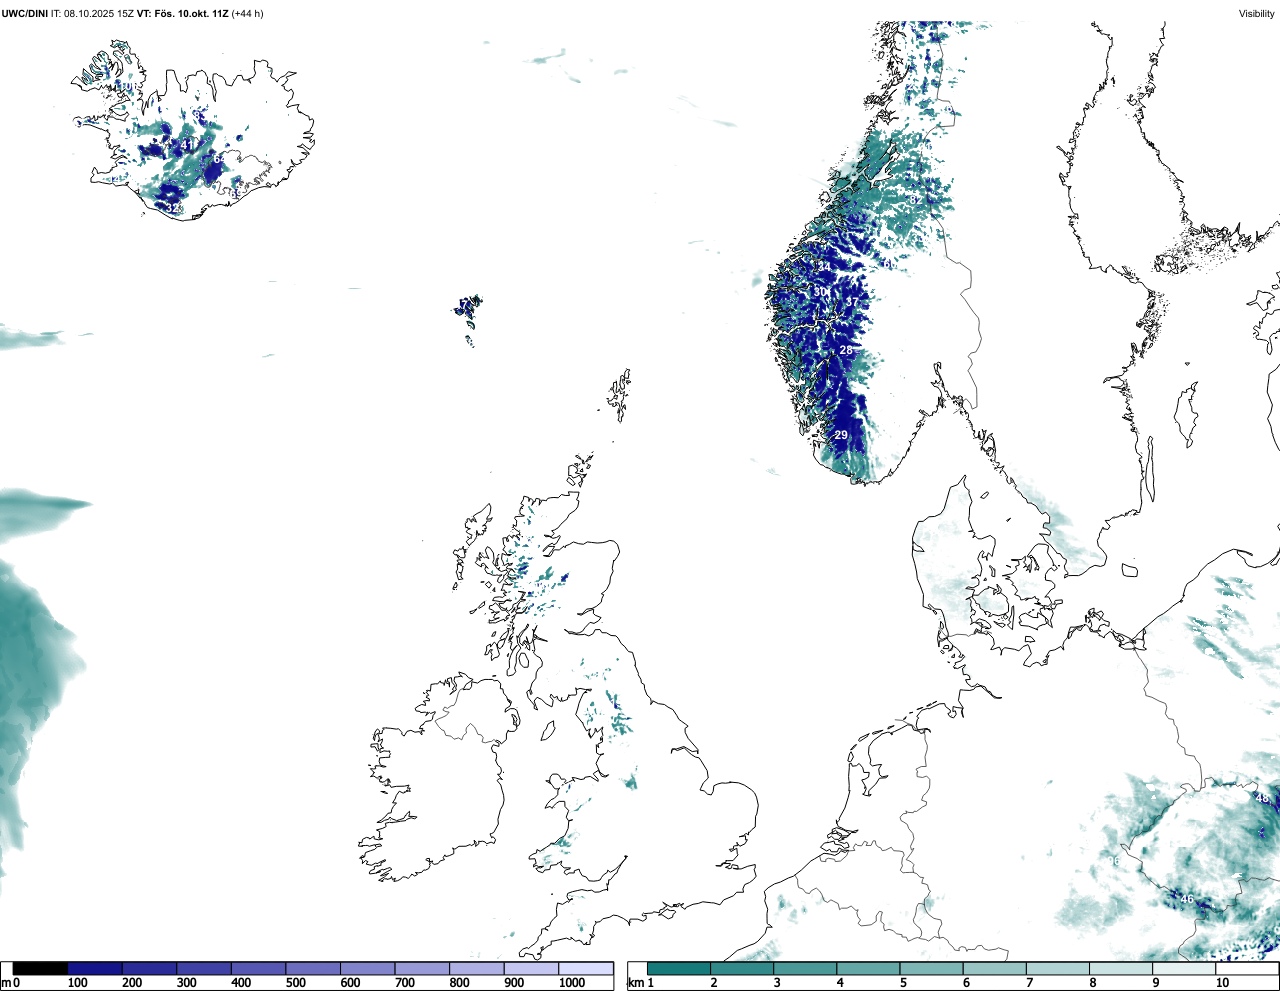Click the '82' value in central Norway
The height and width of the screenshot is (991, 1280).
914,199
